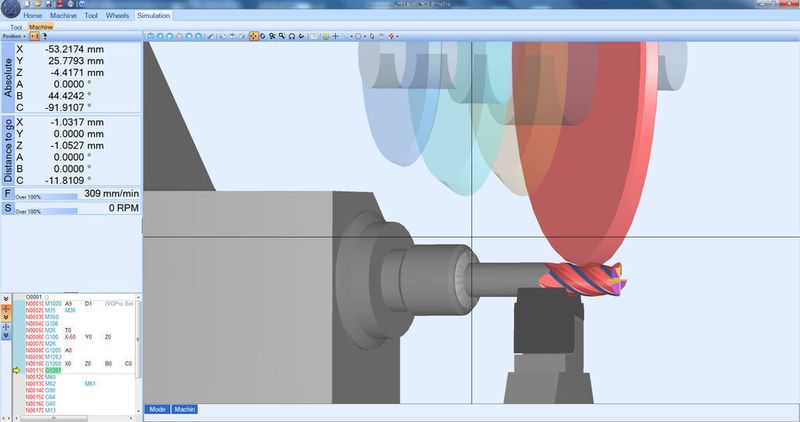This screenshot has height=422, width=800.
Task: Click the Machin button below the viewport
Action: [x=184, y=409]
